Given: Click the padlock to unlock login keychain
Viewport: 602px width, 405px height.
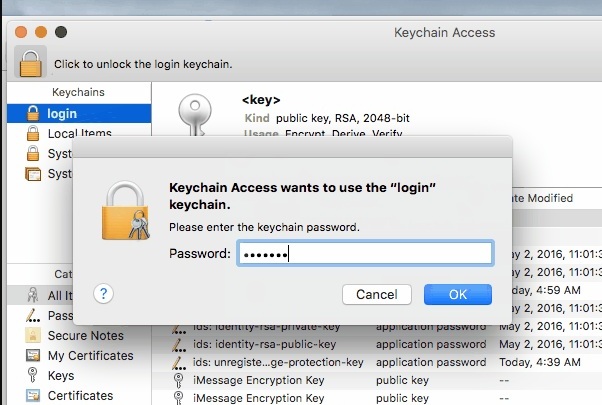Looking at the screenshot, I should pyautogui.click(x=30, y=62).
